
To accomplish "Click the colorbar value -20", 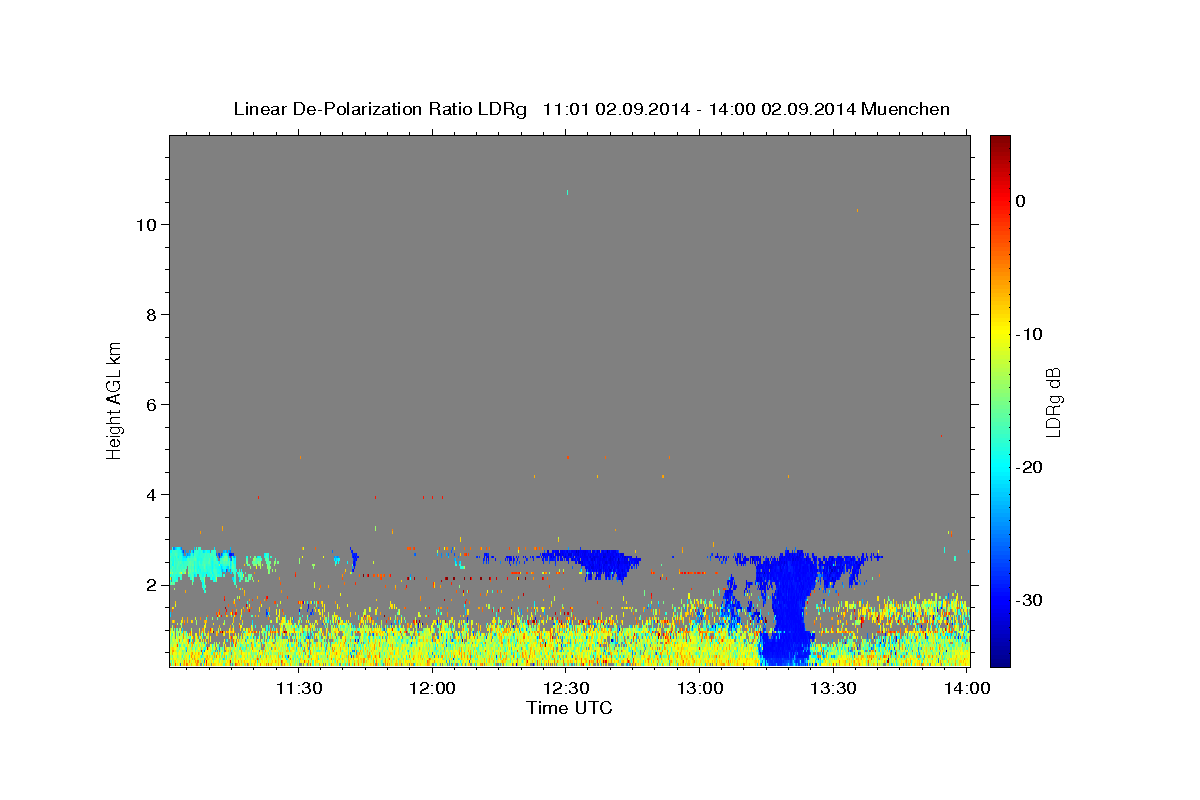I will (1028, 467).
